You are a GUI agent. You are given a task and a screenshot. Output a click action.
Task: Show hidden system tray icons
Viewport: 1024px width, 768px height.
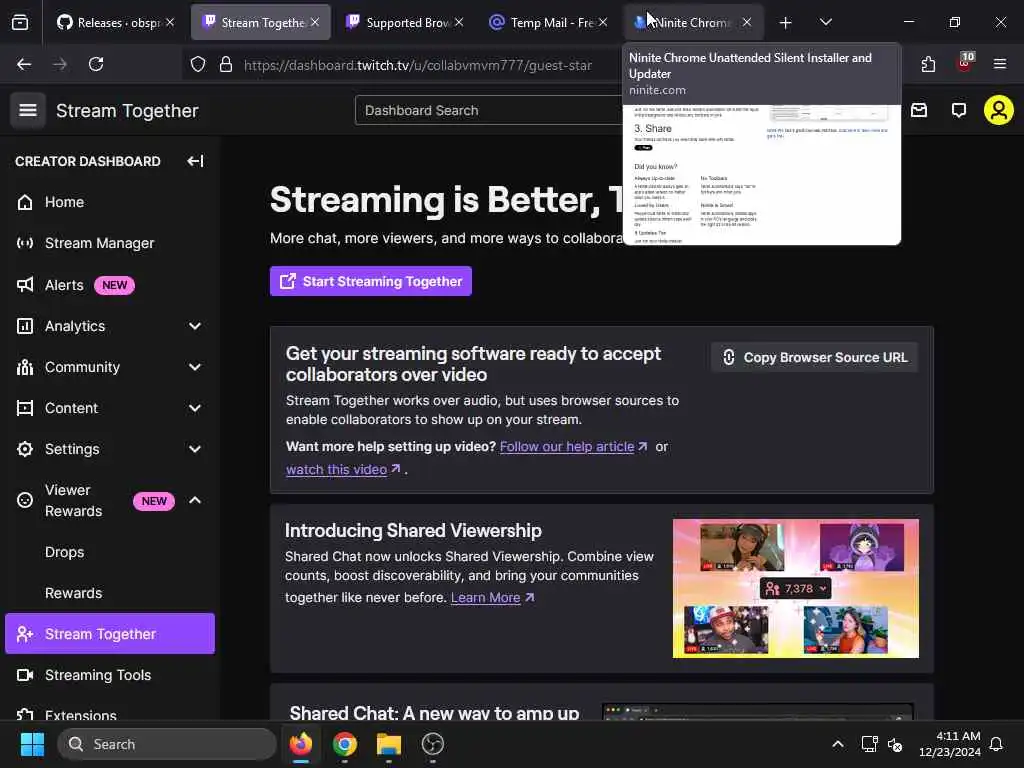tap(837, 744)
